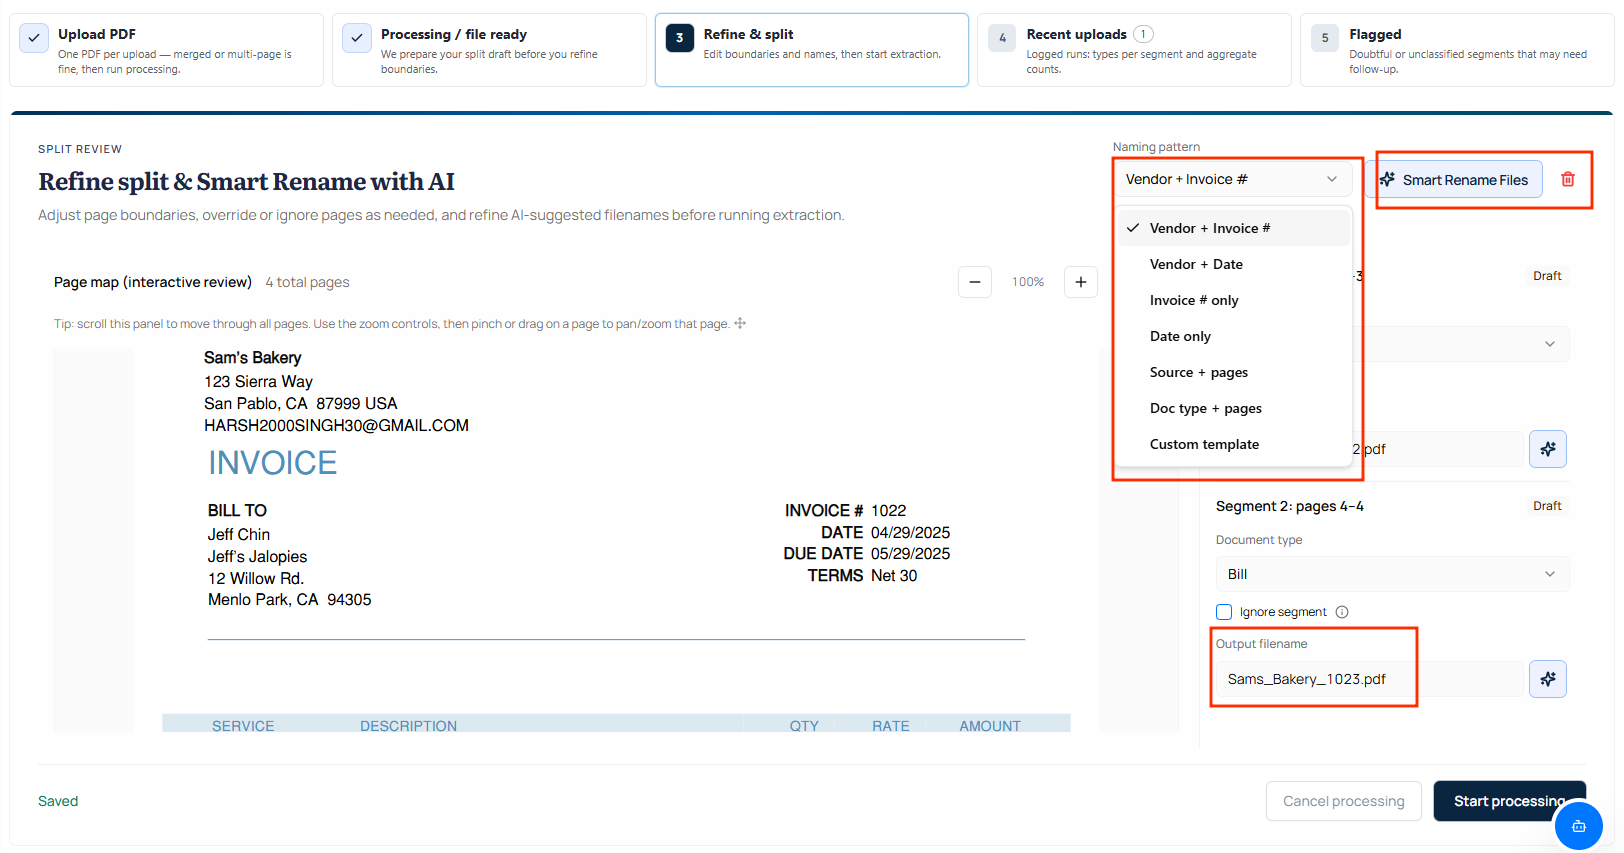Viewport: 1624px width, 853px height.
Task: Click the email HARSH2000SINGH30@GMAIL.COM
Action: [x=336, y=425]
